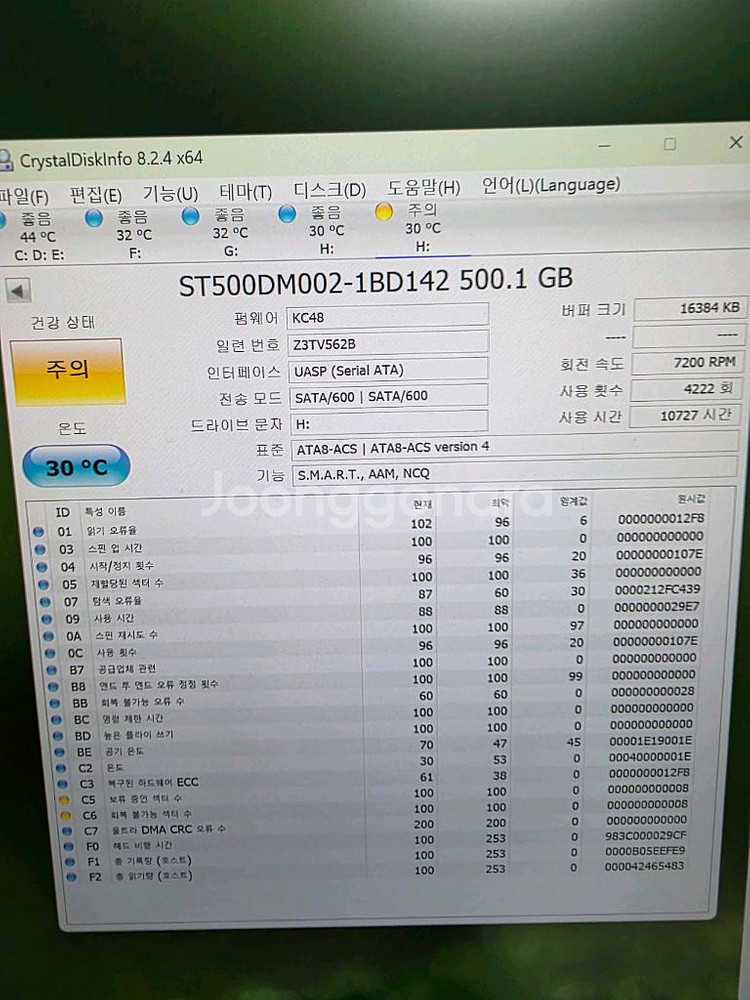The image size is (750, 1000).
Task: Click the CrystalDiskInfo app icon in title bar
Action: 5,161
